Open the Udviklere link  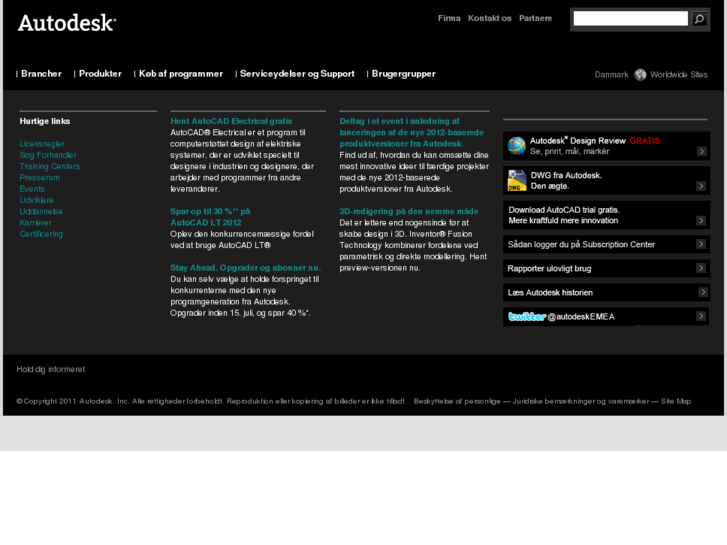pos(37,200)
